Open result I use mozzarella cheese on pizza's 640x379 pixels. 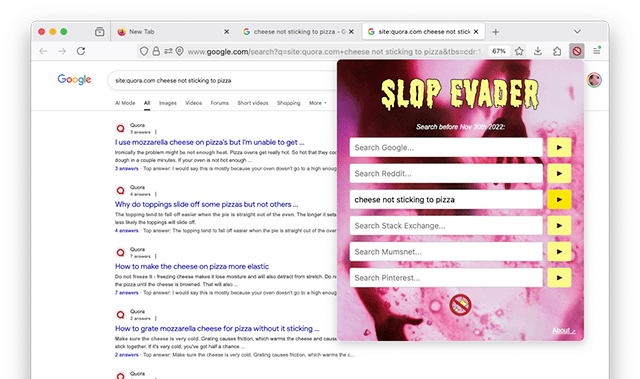(x=209, y=142)
